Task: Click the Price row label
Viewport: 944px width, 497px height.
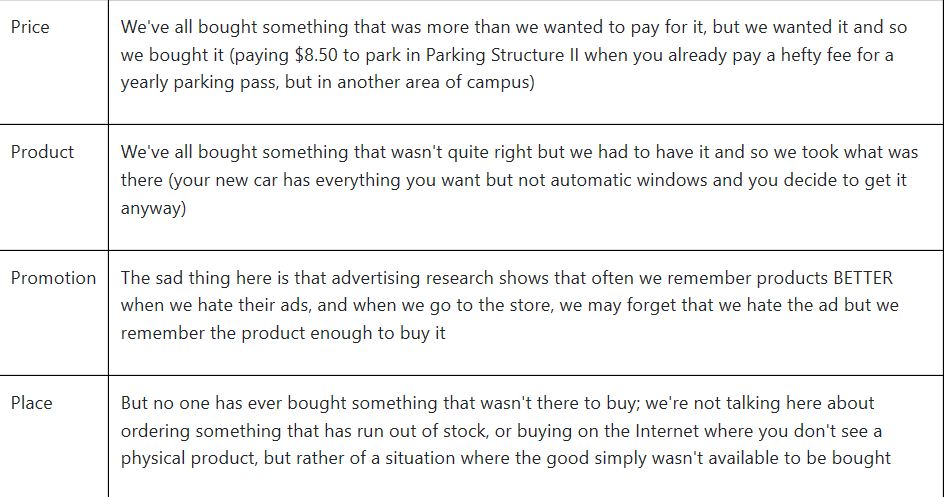Action: (30, 27)
